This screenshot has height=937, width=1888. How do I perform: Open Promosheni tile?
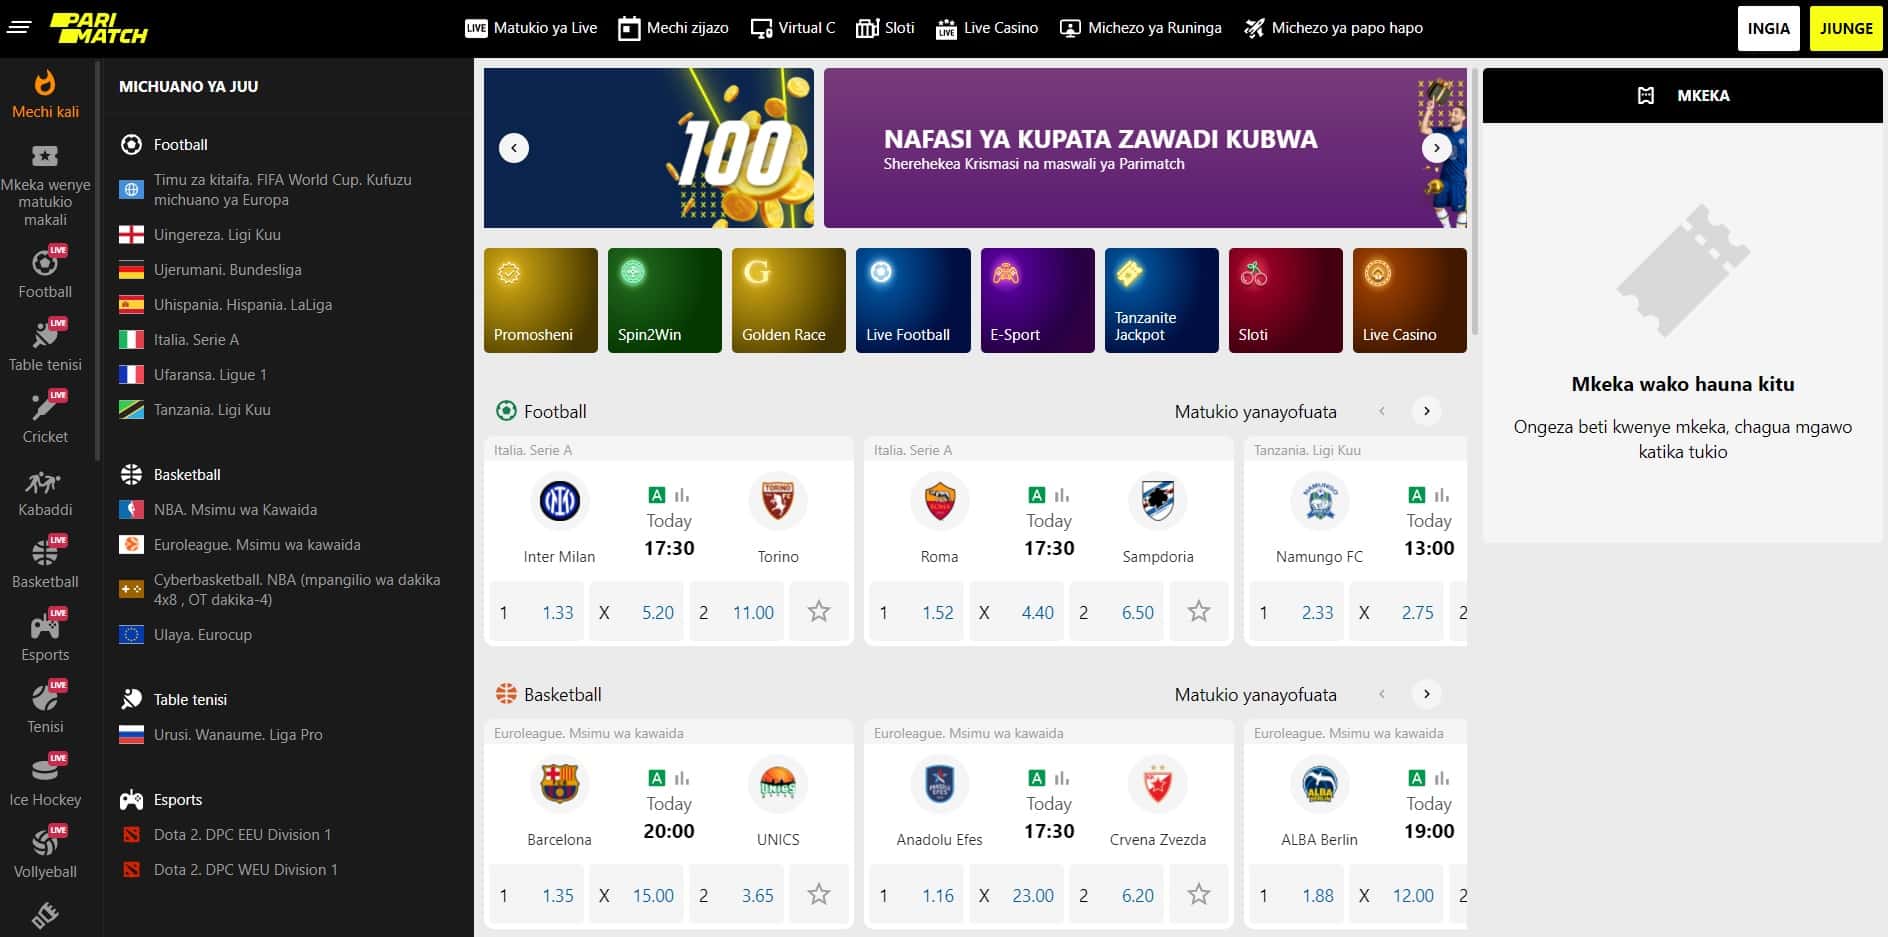coord(541,300)
